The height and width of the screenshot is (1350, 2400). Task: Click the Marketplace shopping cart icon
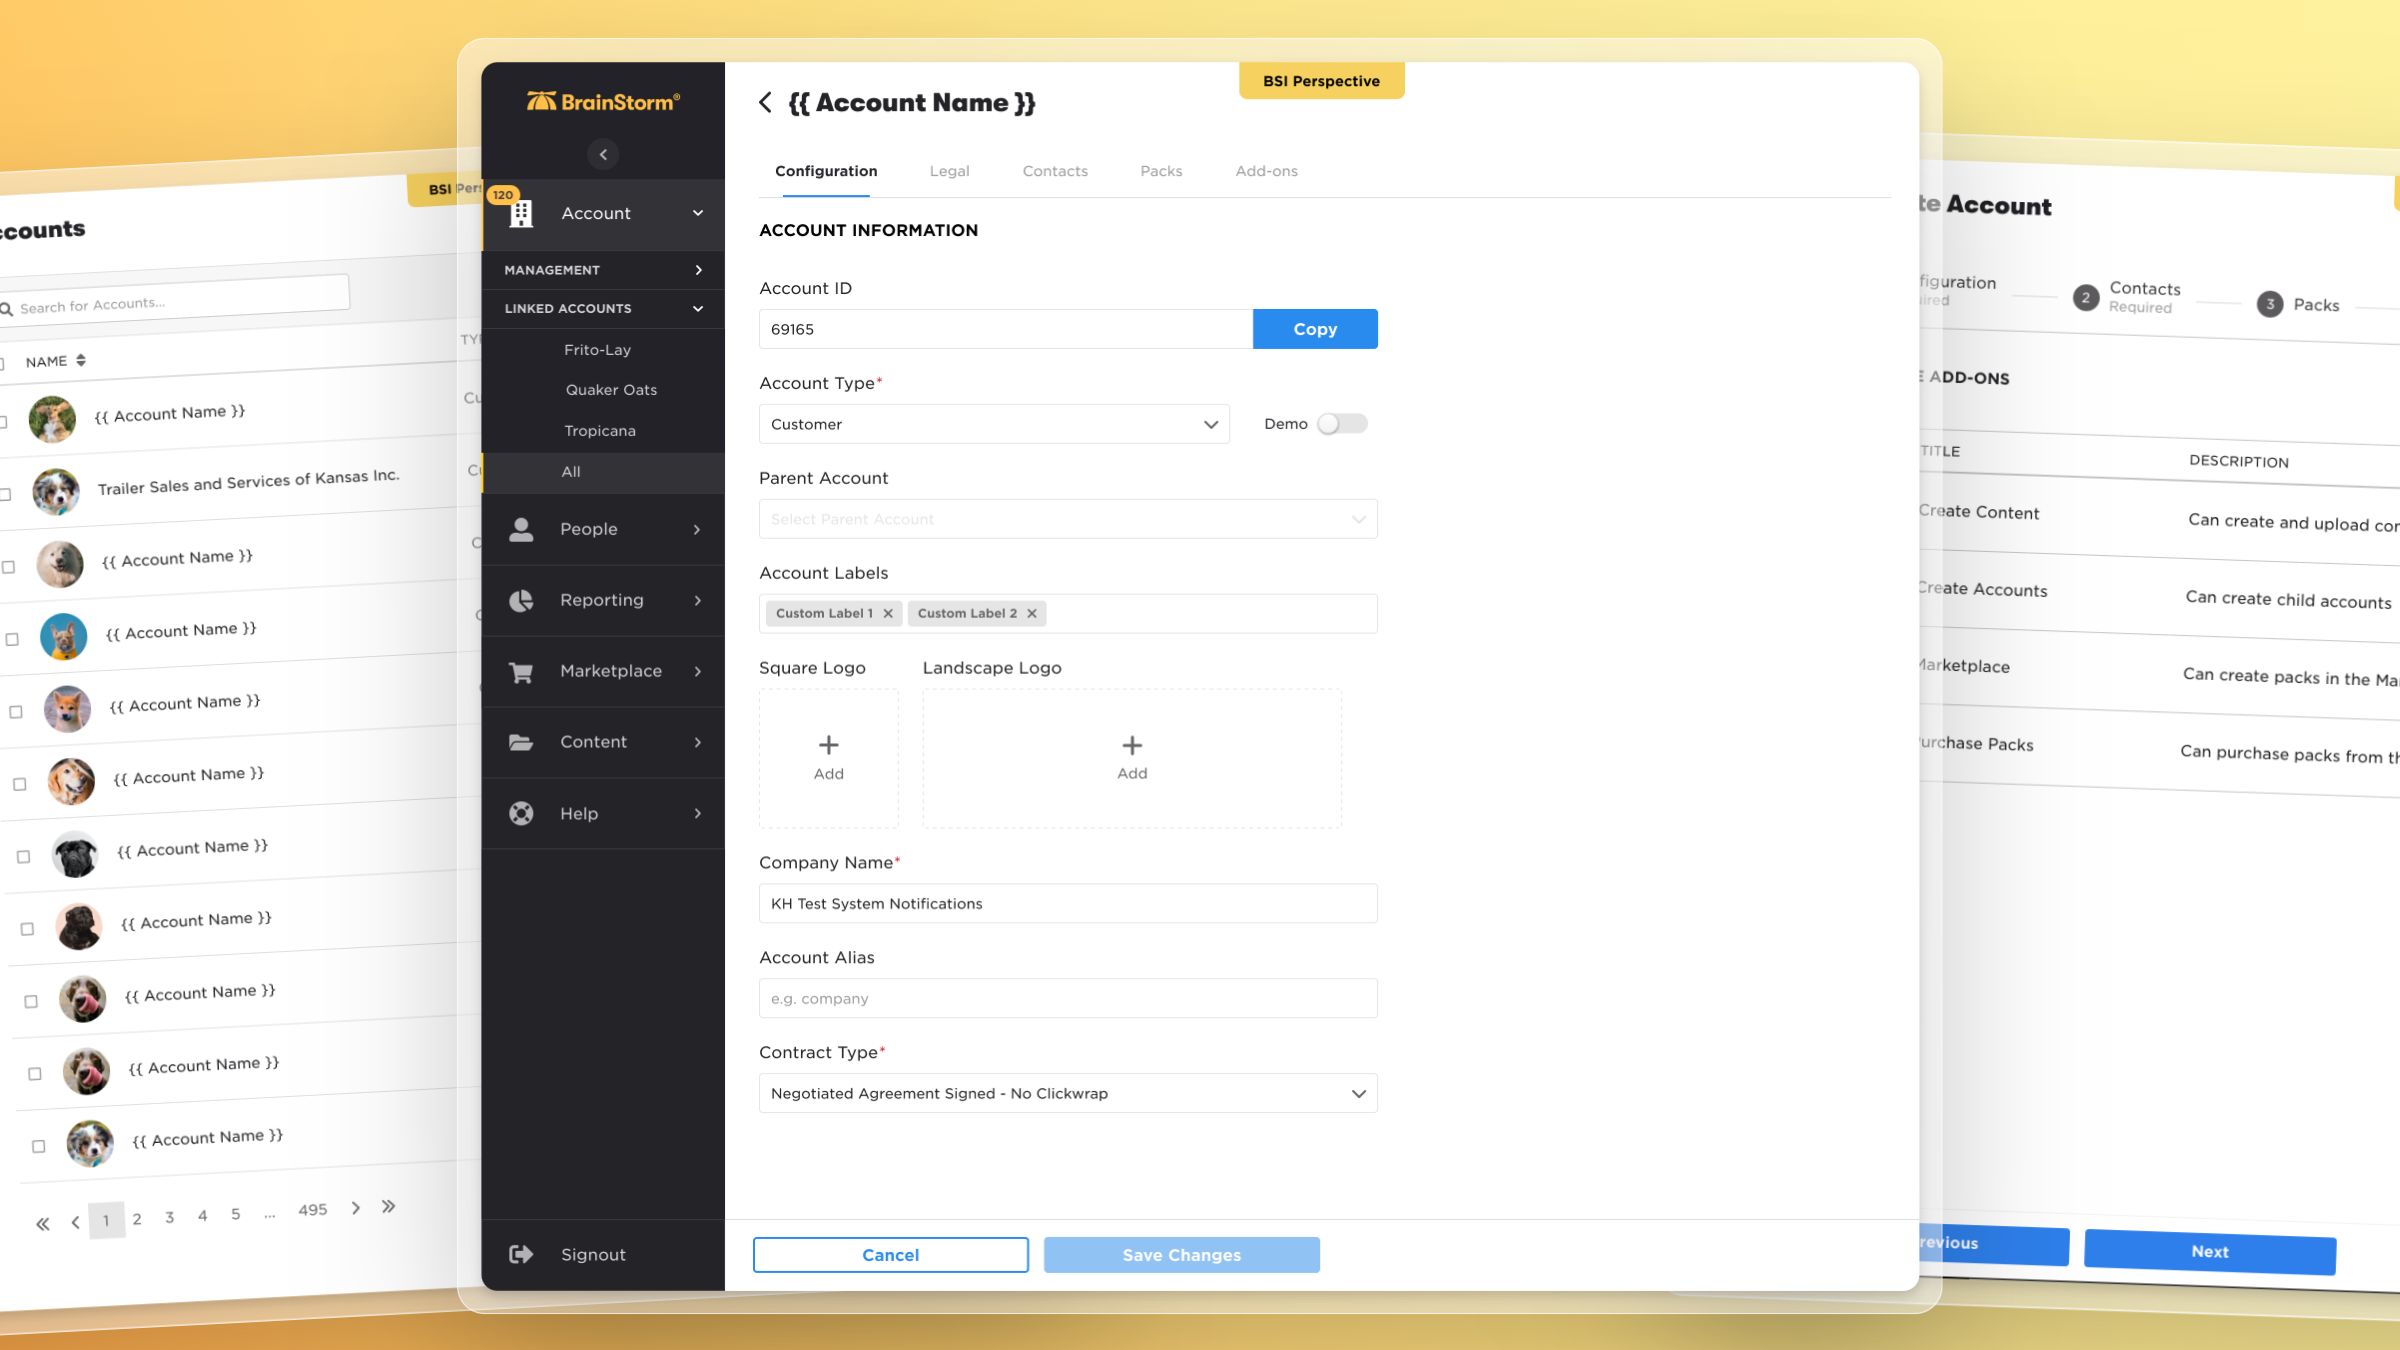tap(521, 672)
